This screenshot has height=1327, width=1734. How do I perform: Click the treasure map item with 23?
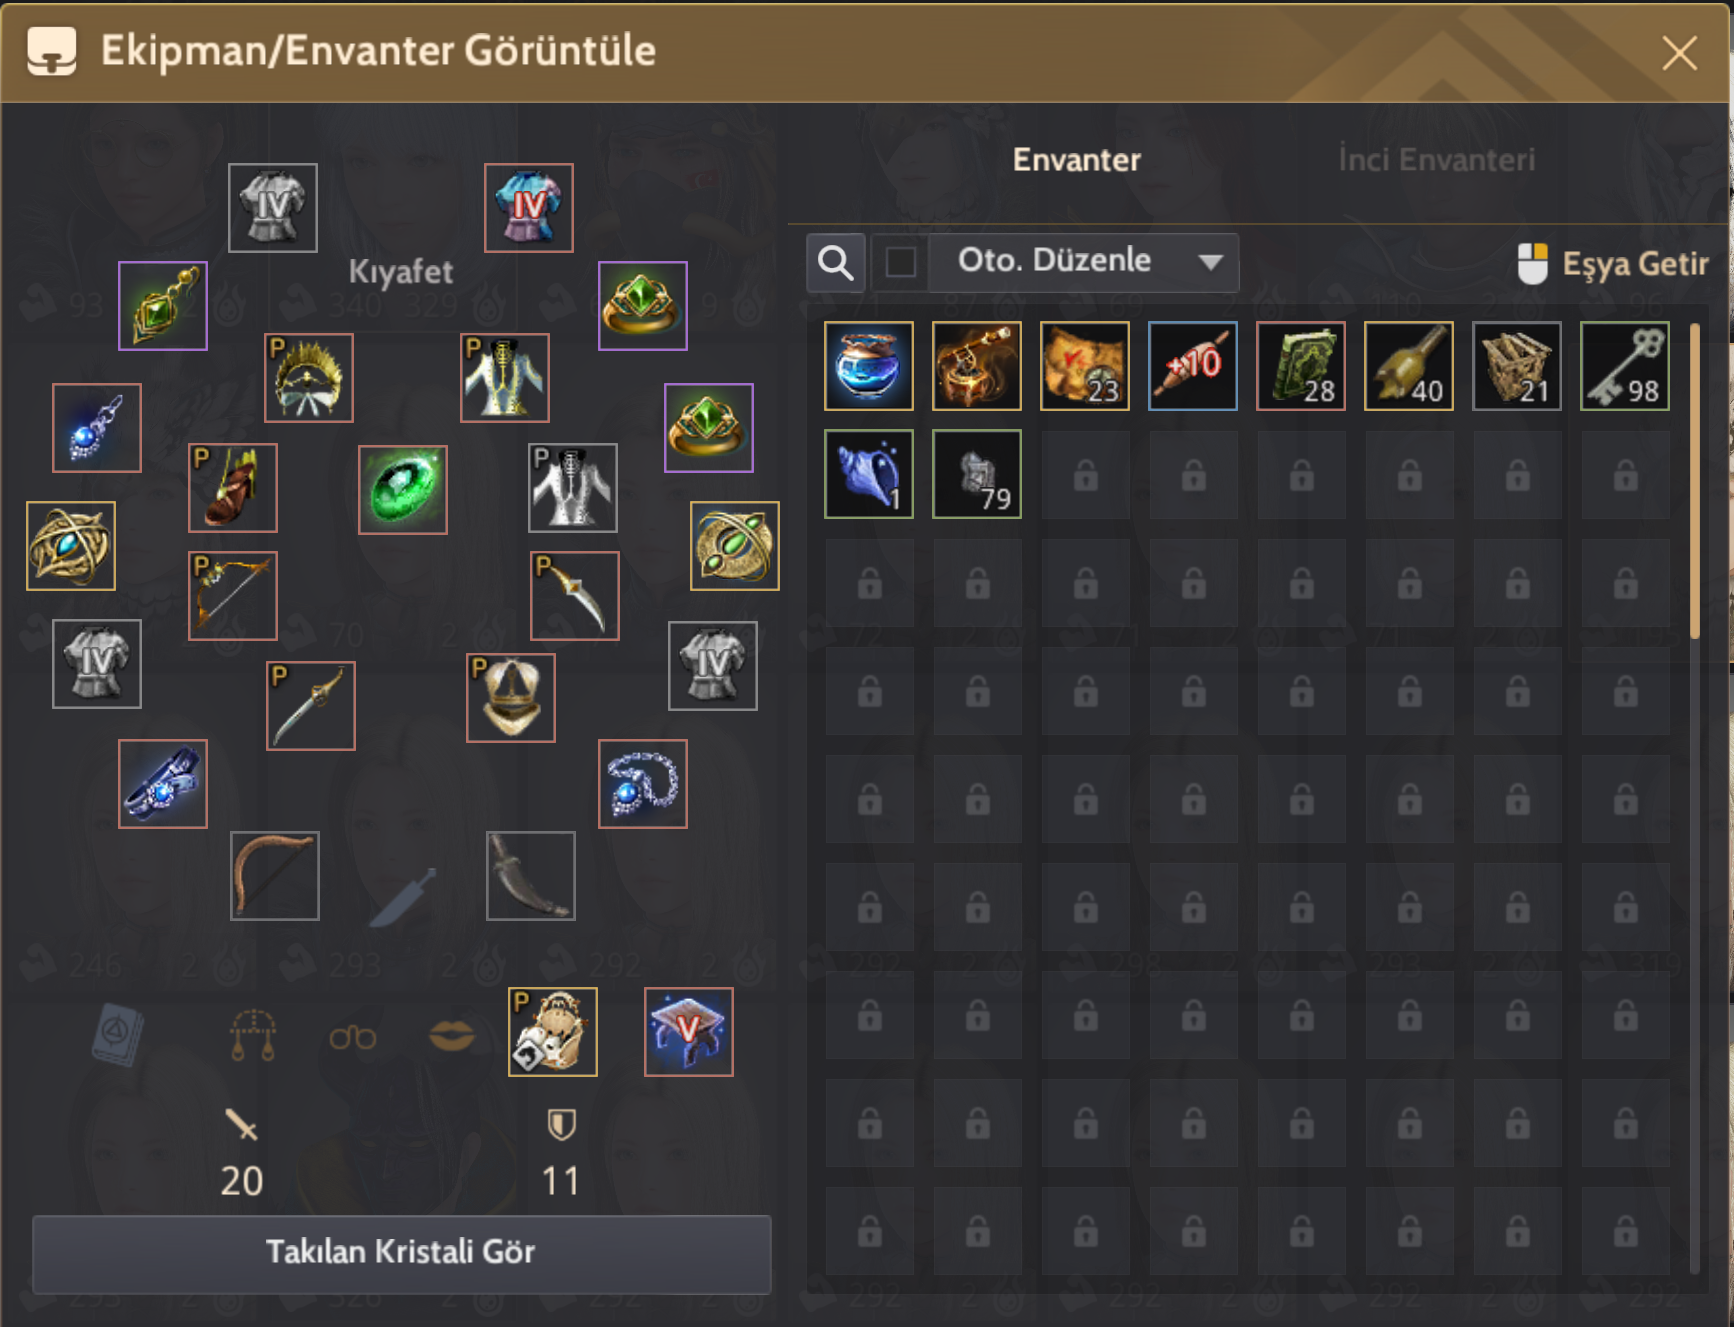click(x=1085, y=366)
